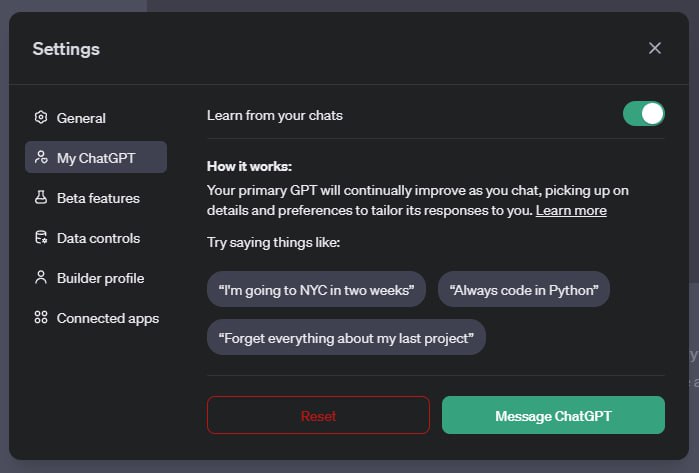699x473 pixels.
Task: Click the grid icon for Connected apps
Action: [41, 318]
